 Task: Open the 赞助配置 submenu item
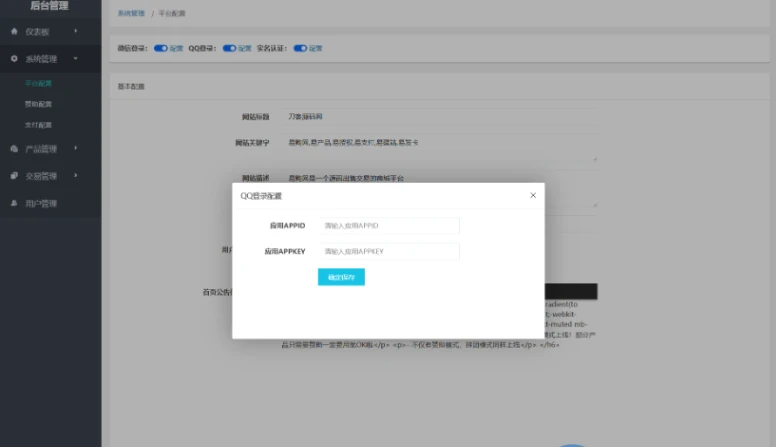point(39,104)
